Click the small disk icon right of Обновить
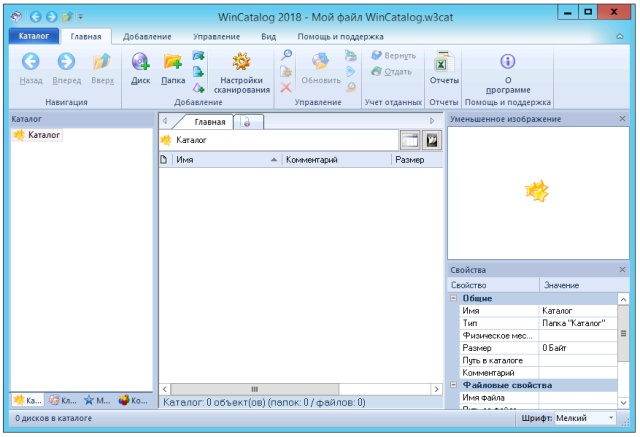The width and height of the screenshot is (640, 437). (351, 55)
